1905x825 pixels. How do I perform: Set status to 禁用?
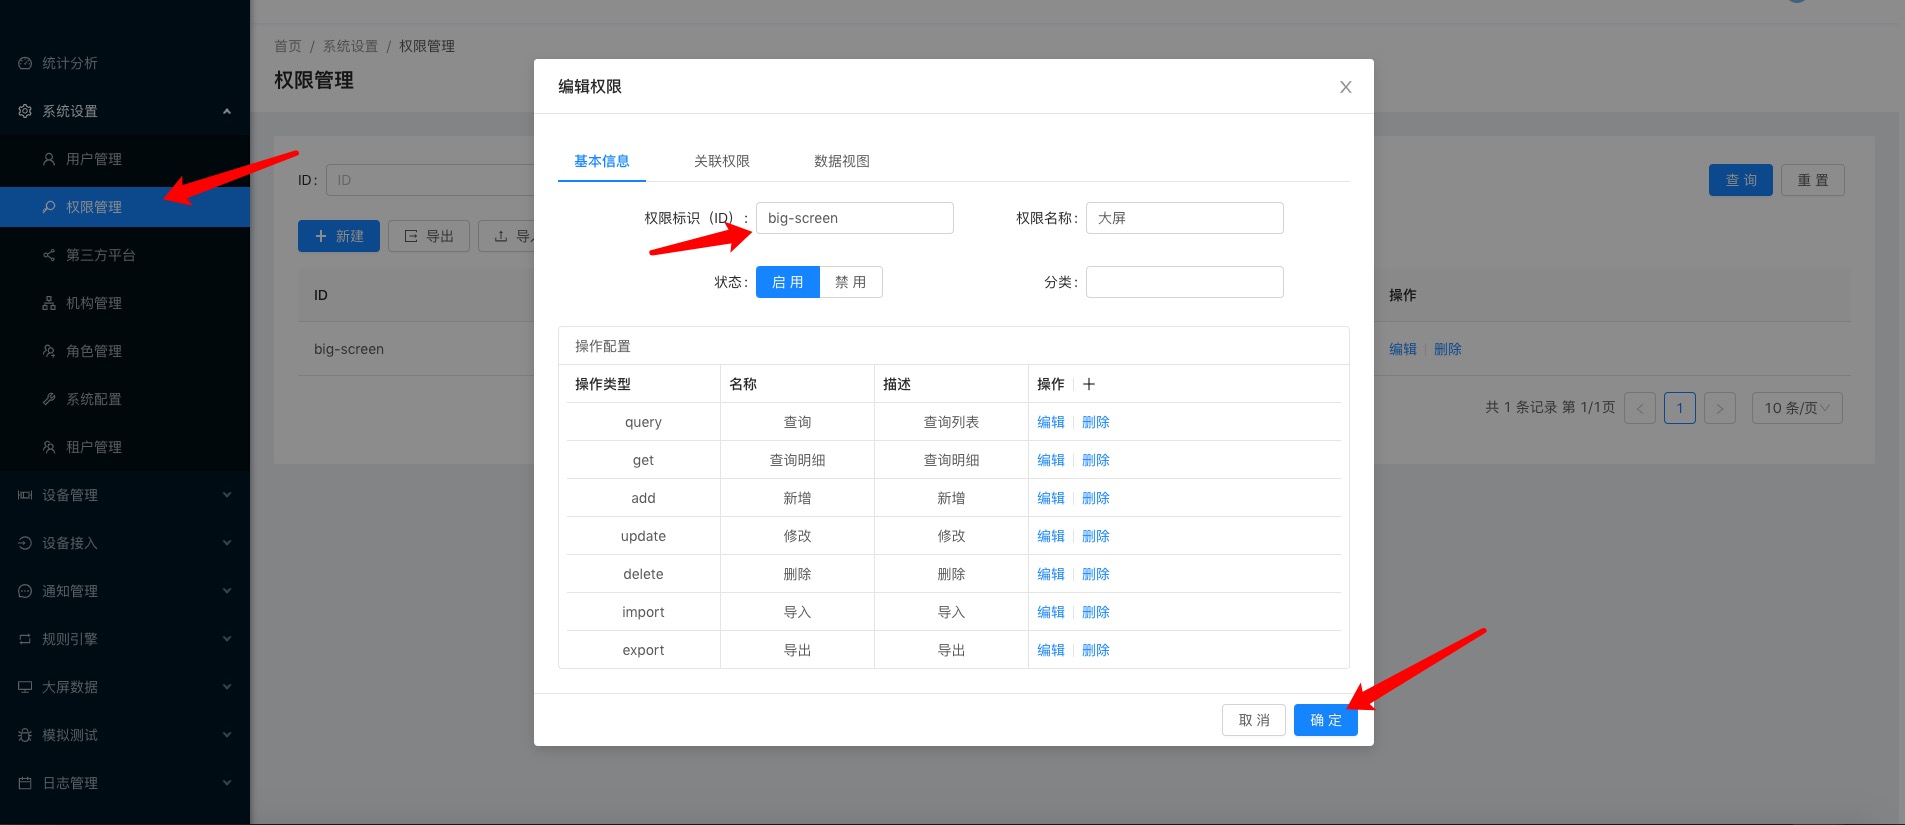(x=850, y=282)
